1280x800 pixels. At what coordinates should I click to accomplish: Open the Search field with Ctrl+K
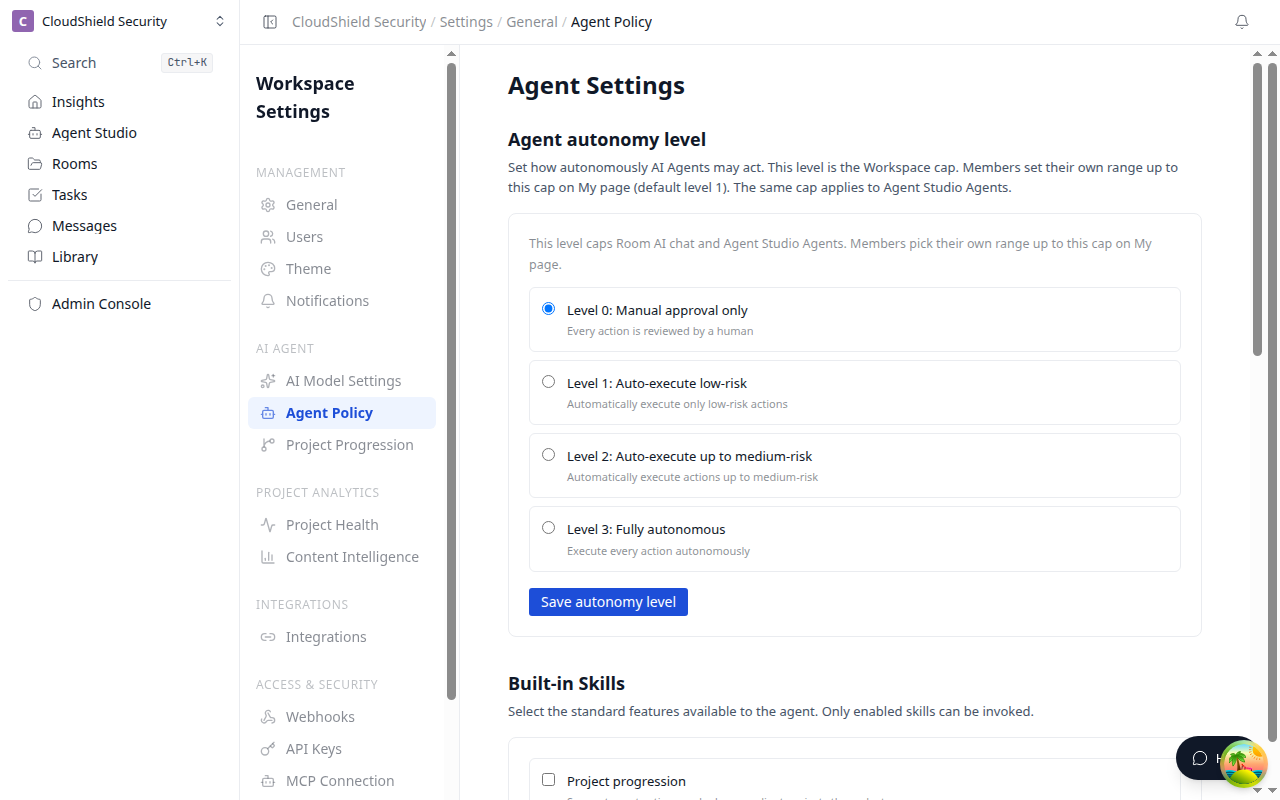click(120, 63)
